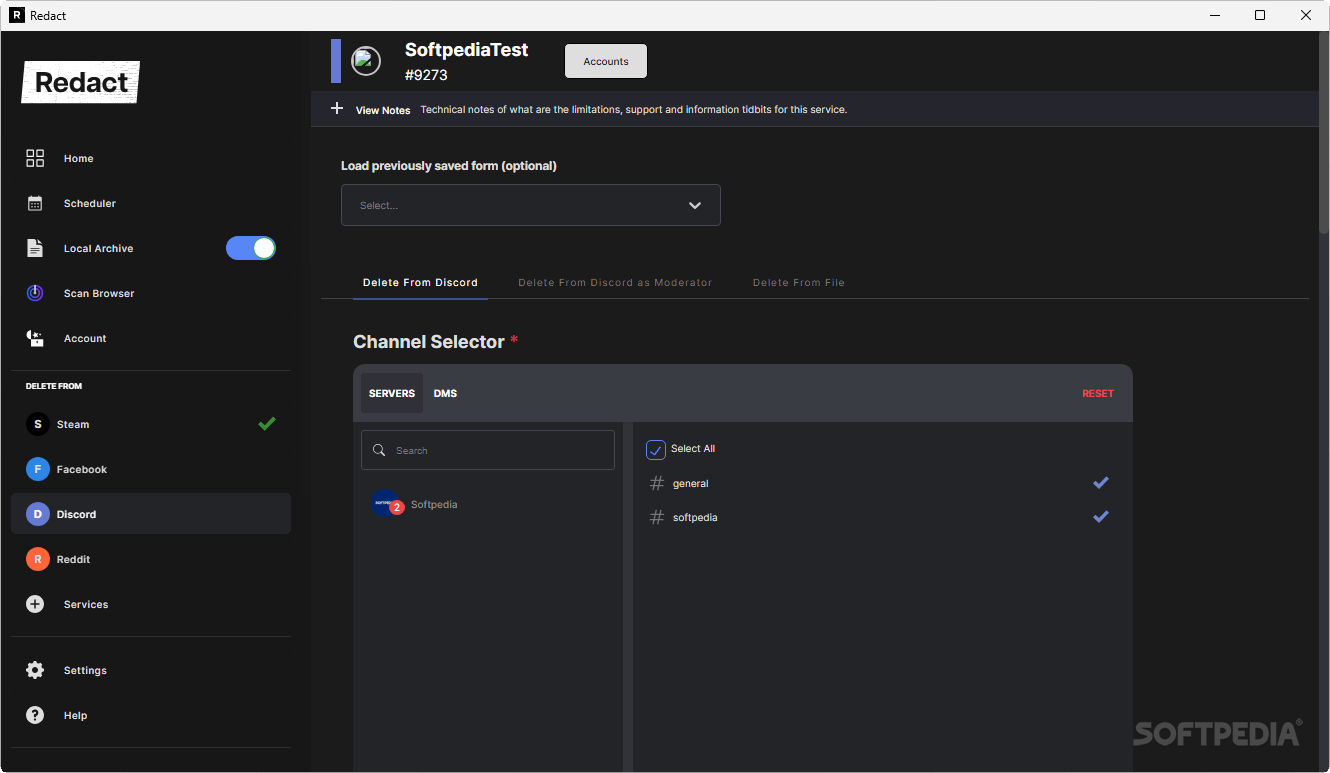Screen dimensions: 1330x773
Task: Click the Redact title bar app icon
Action: [x=16, y=15]
